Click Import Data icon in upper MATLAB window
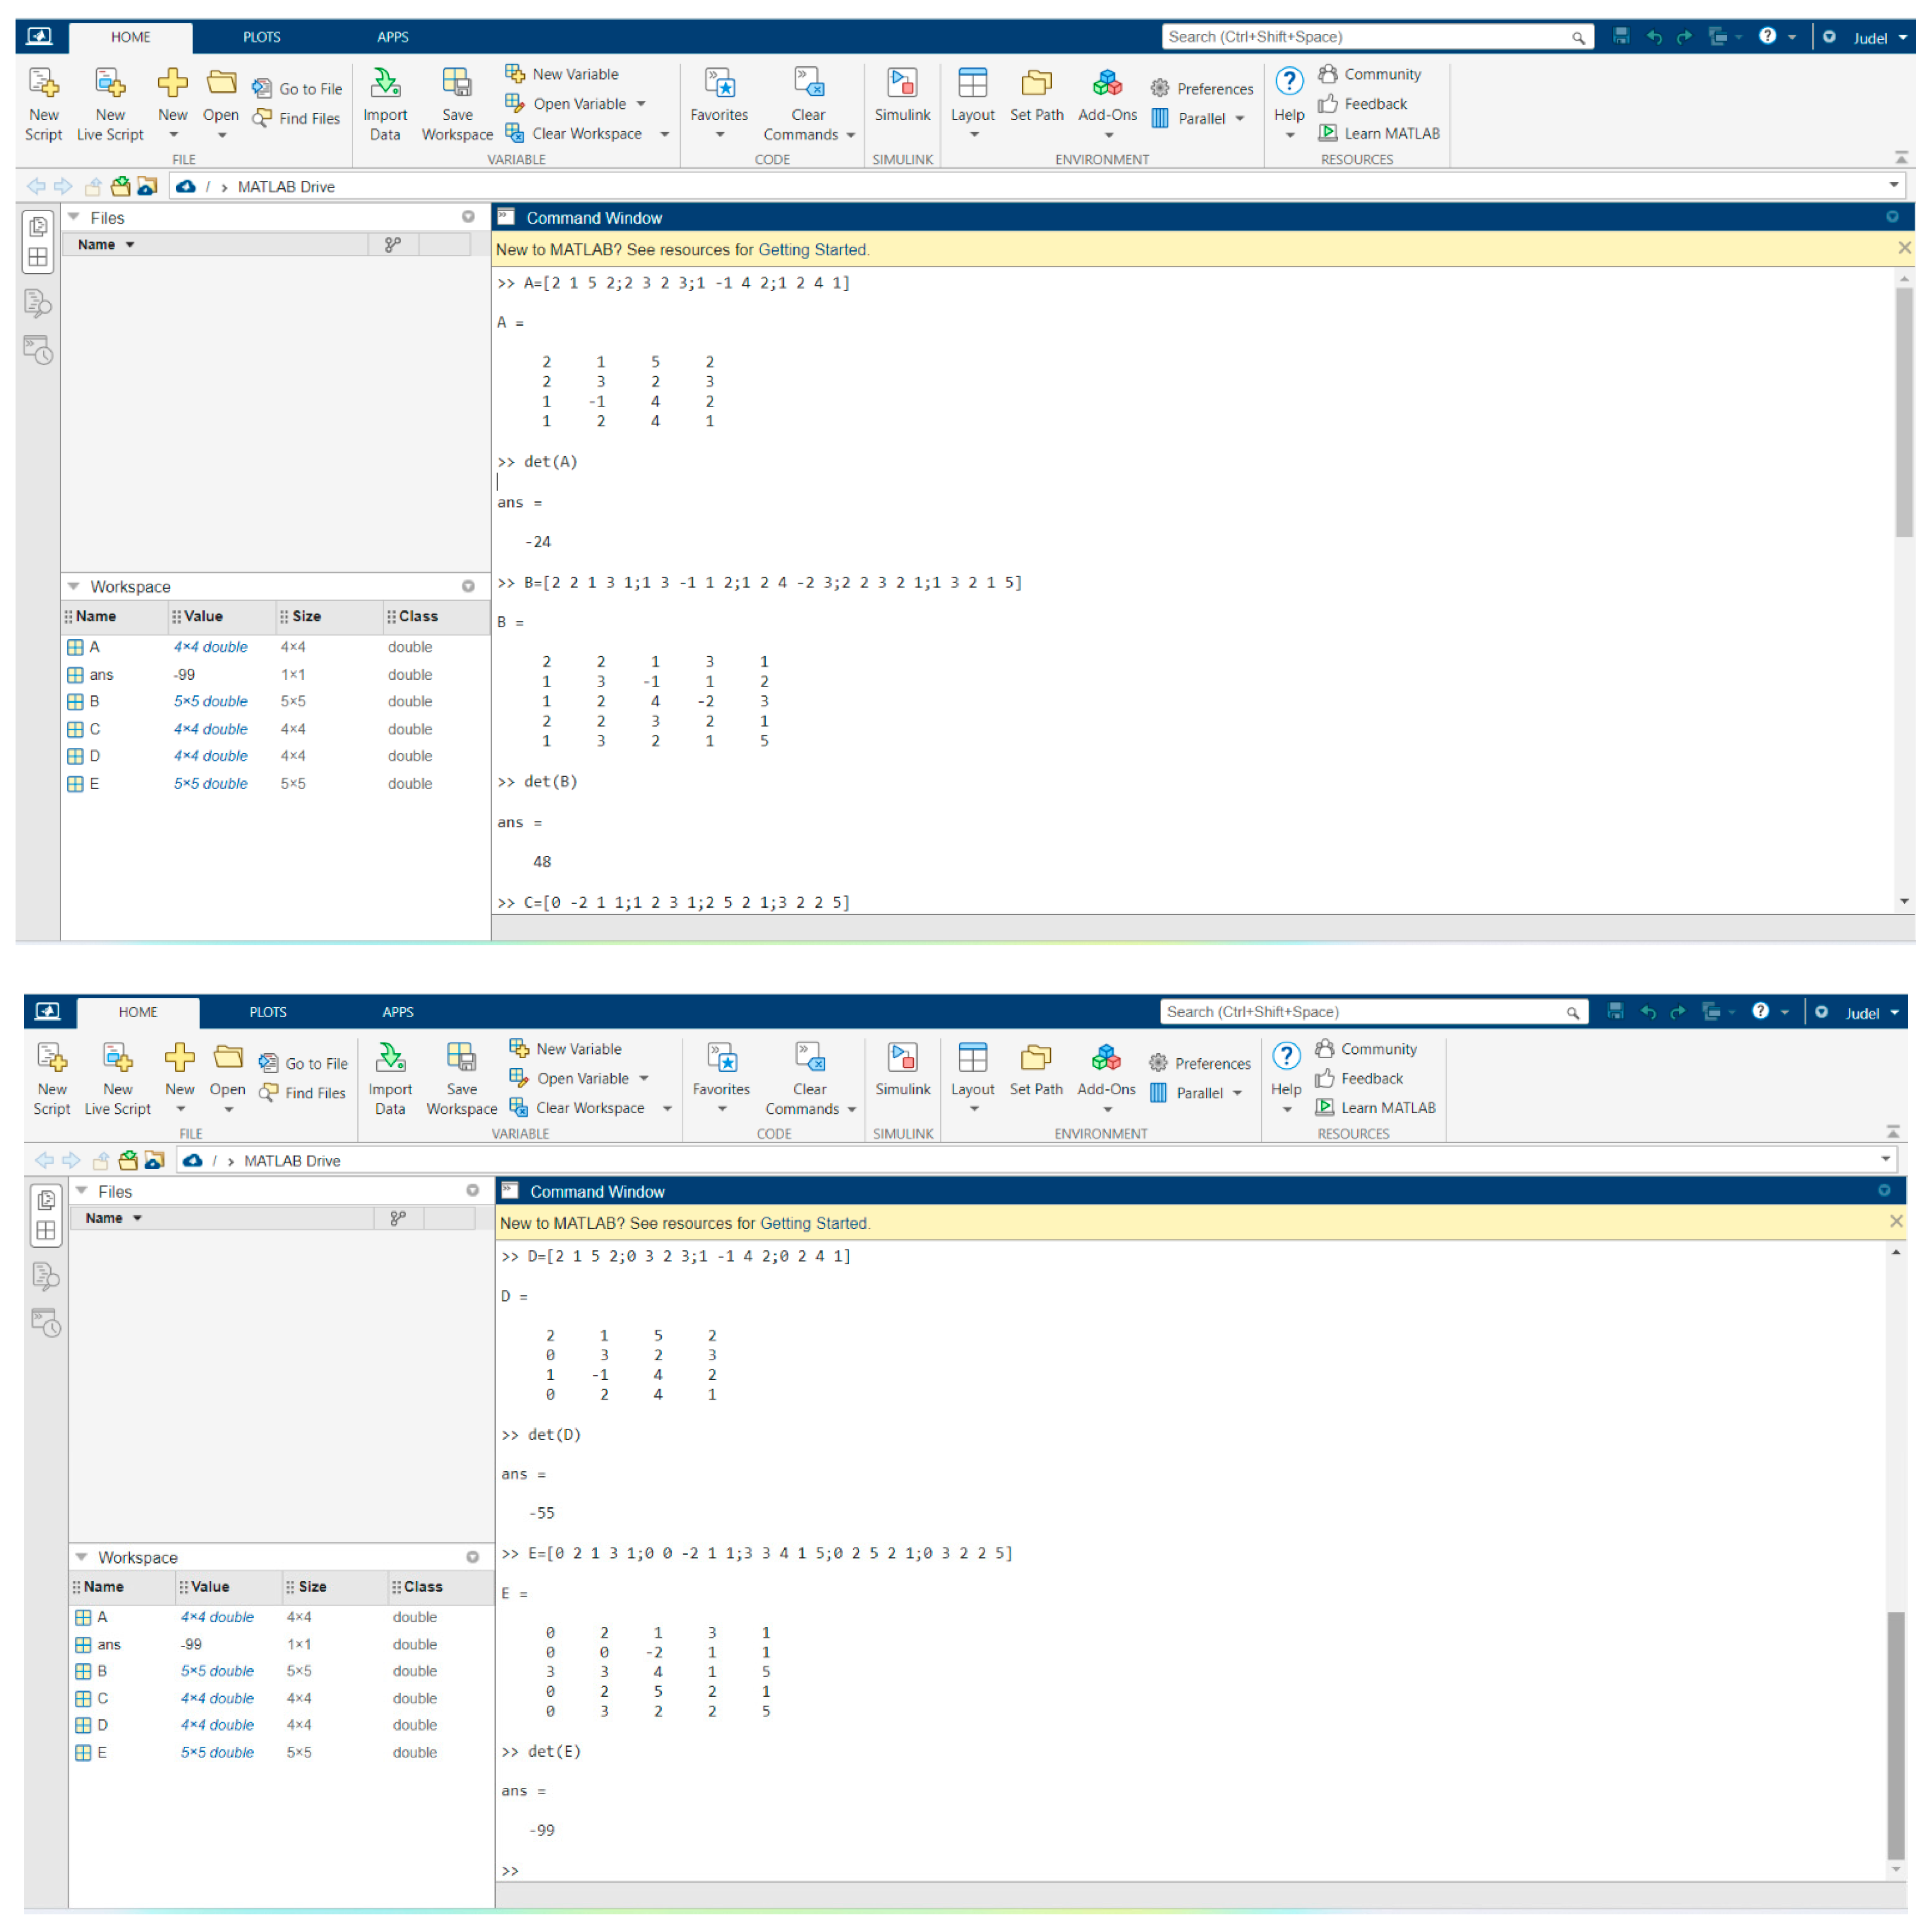Screen dimensions: 1932x1929 coord(385,83)
